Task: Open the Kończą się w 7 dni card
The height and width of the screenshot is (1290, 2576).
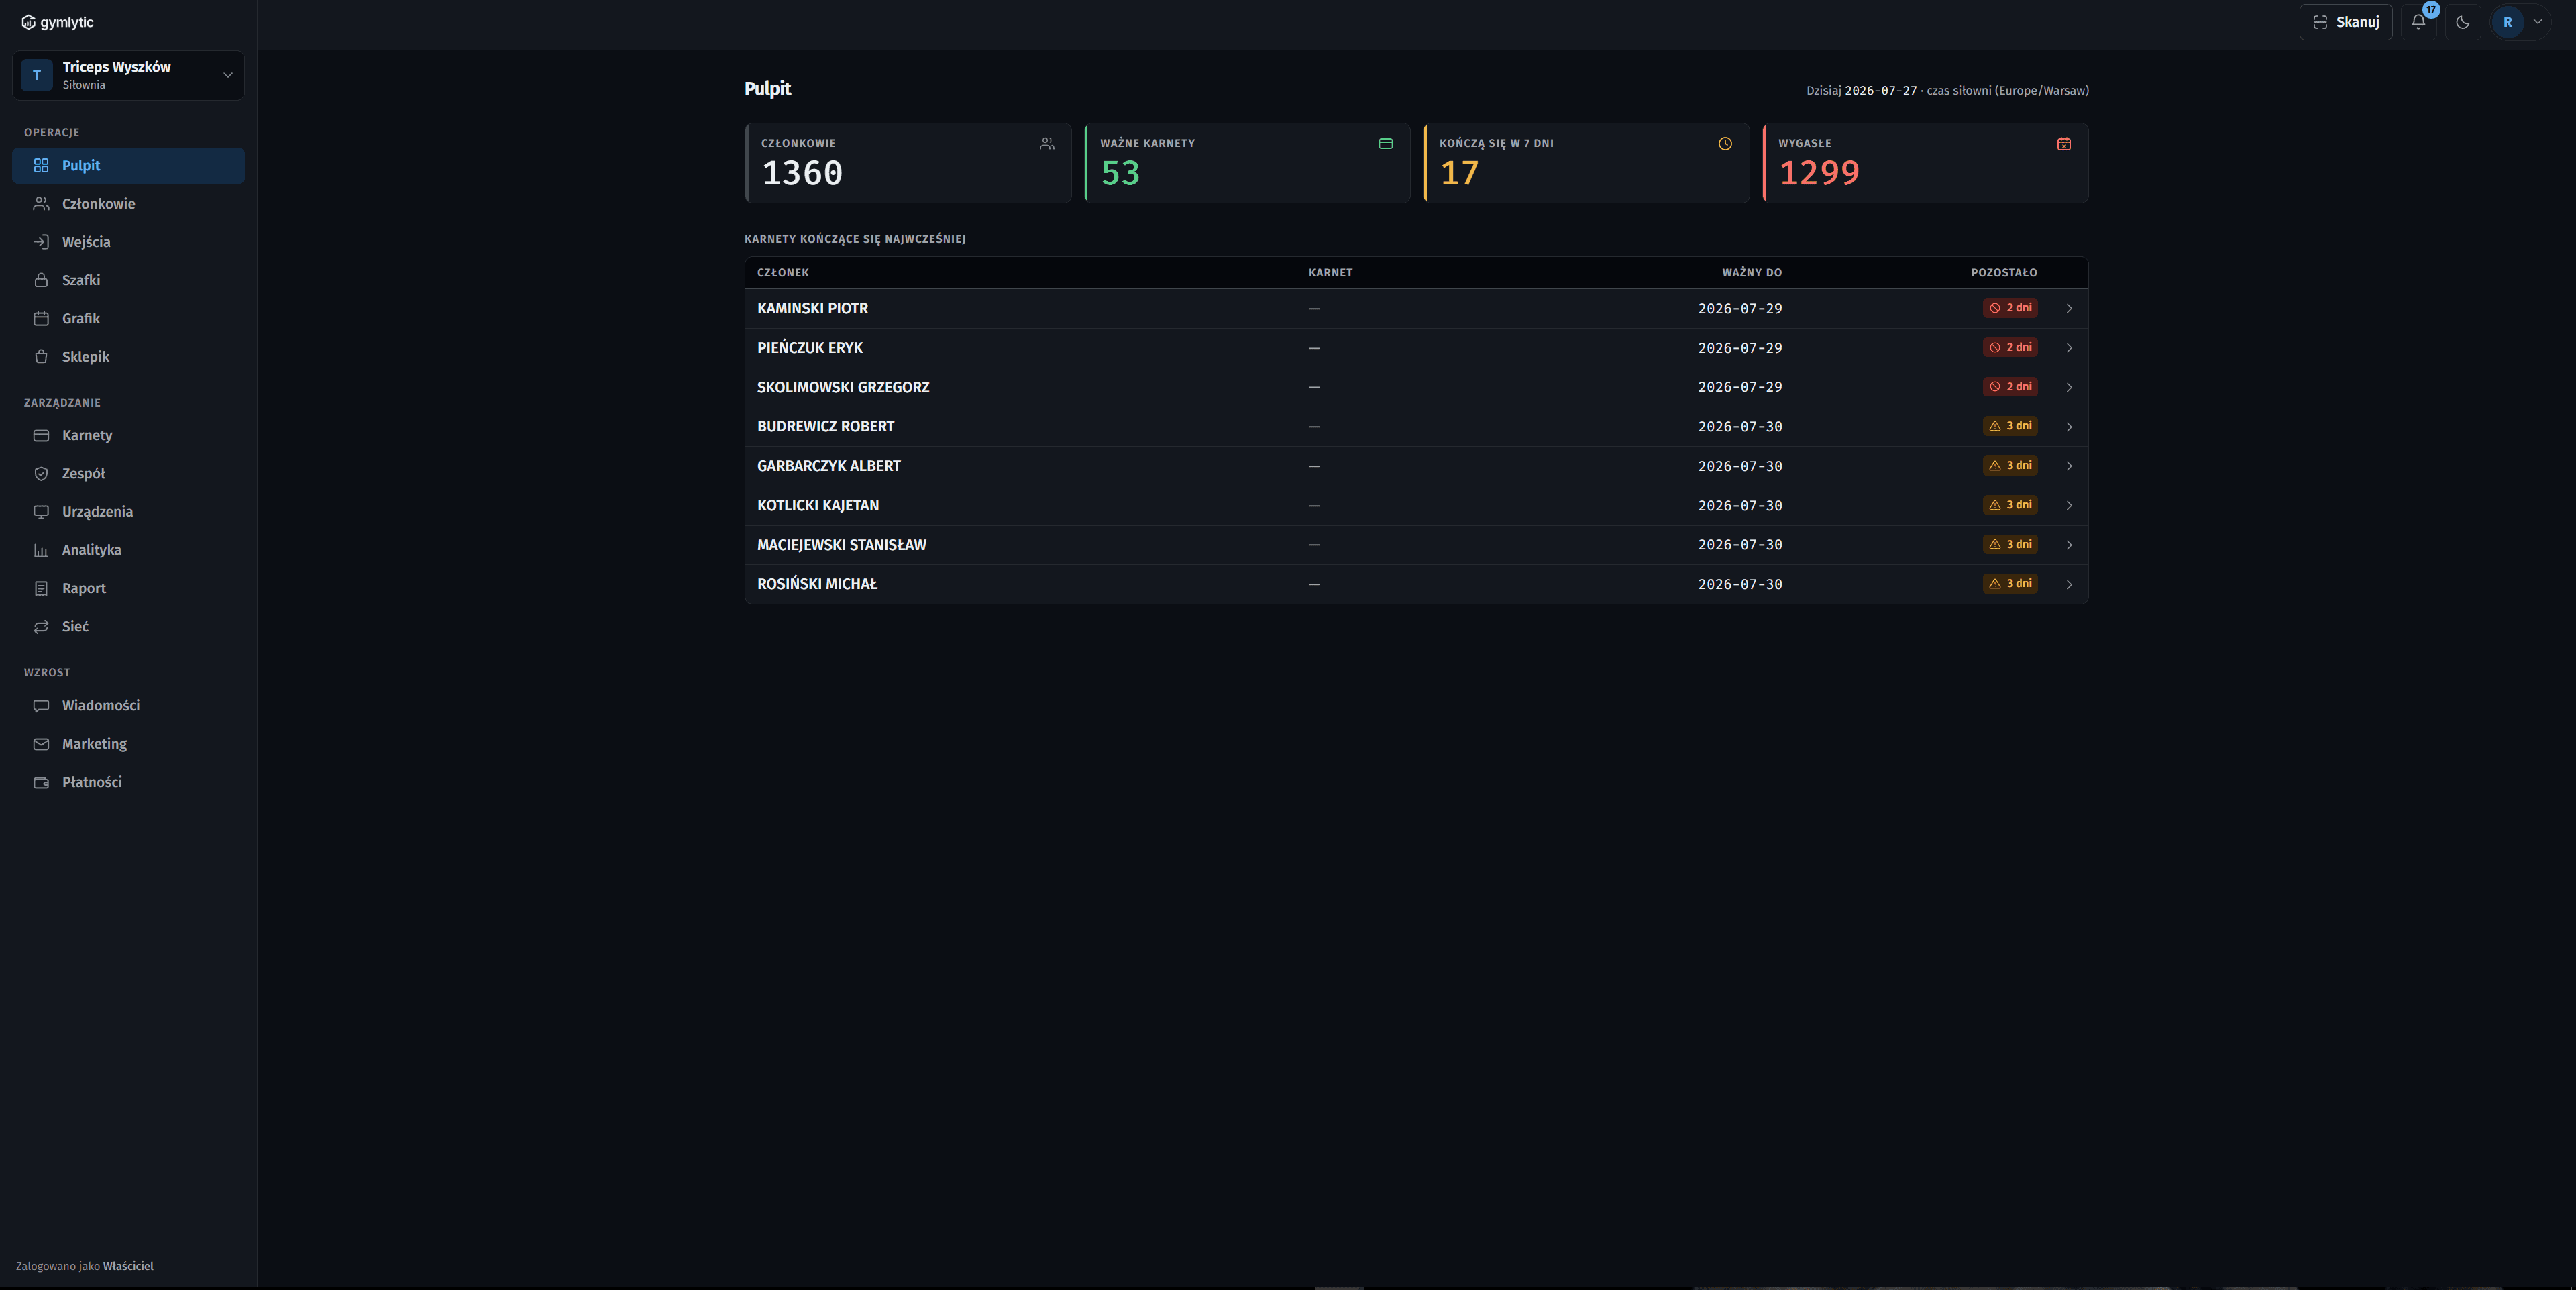Action: 1586,163
